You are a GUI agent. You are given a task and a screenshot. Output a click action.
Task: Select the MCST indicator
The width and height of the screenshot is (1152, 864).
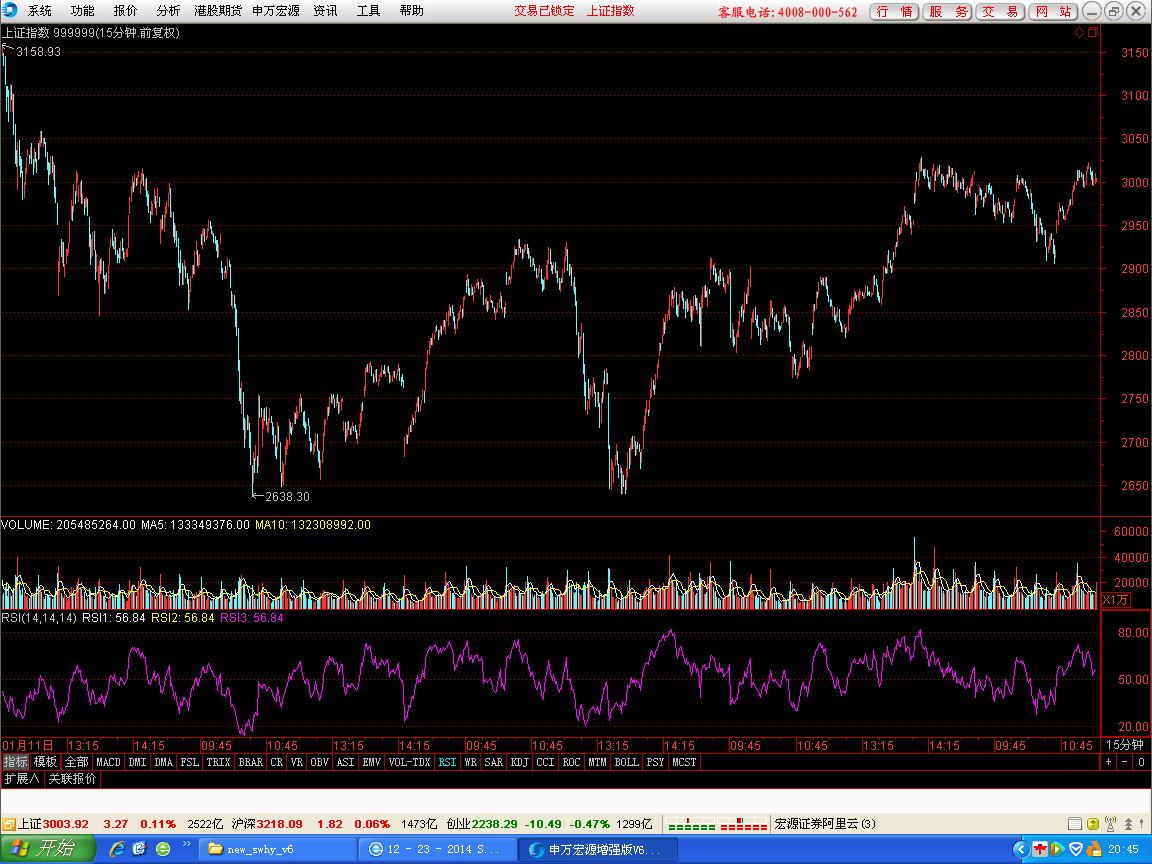pyautogui.click(x=684, y=762)
